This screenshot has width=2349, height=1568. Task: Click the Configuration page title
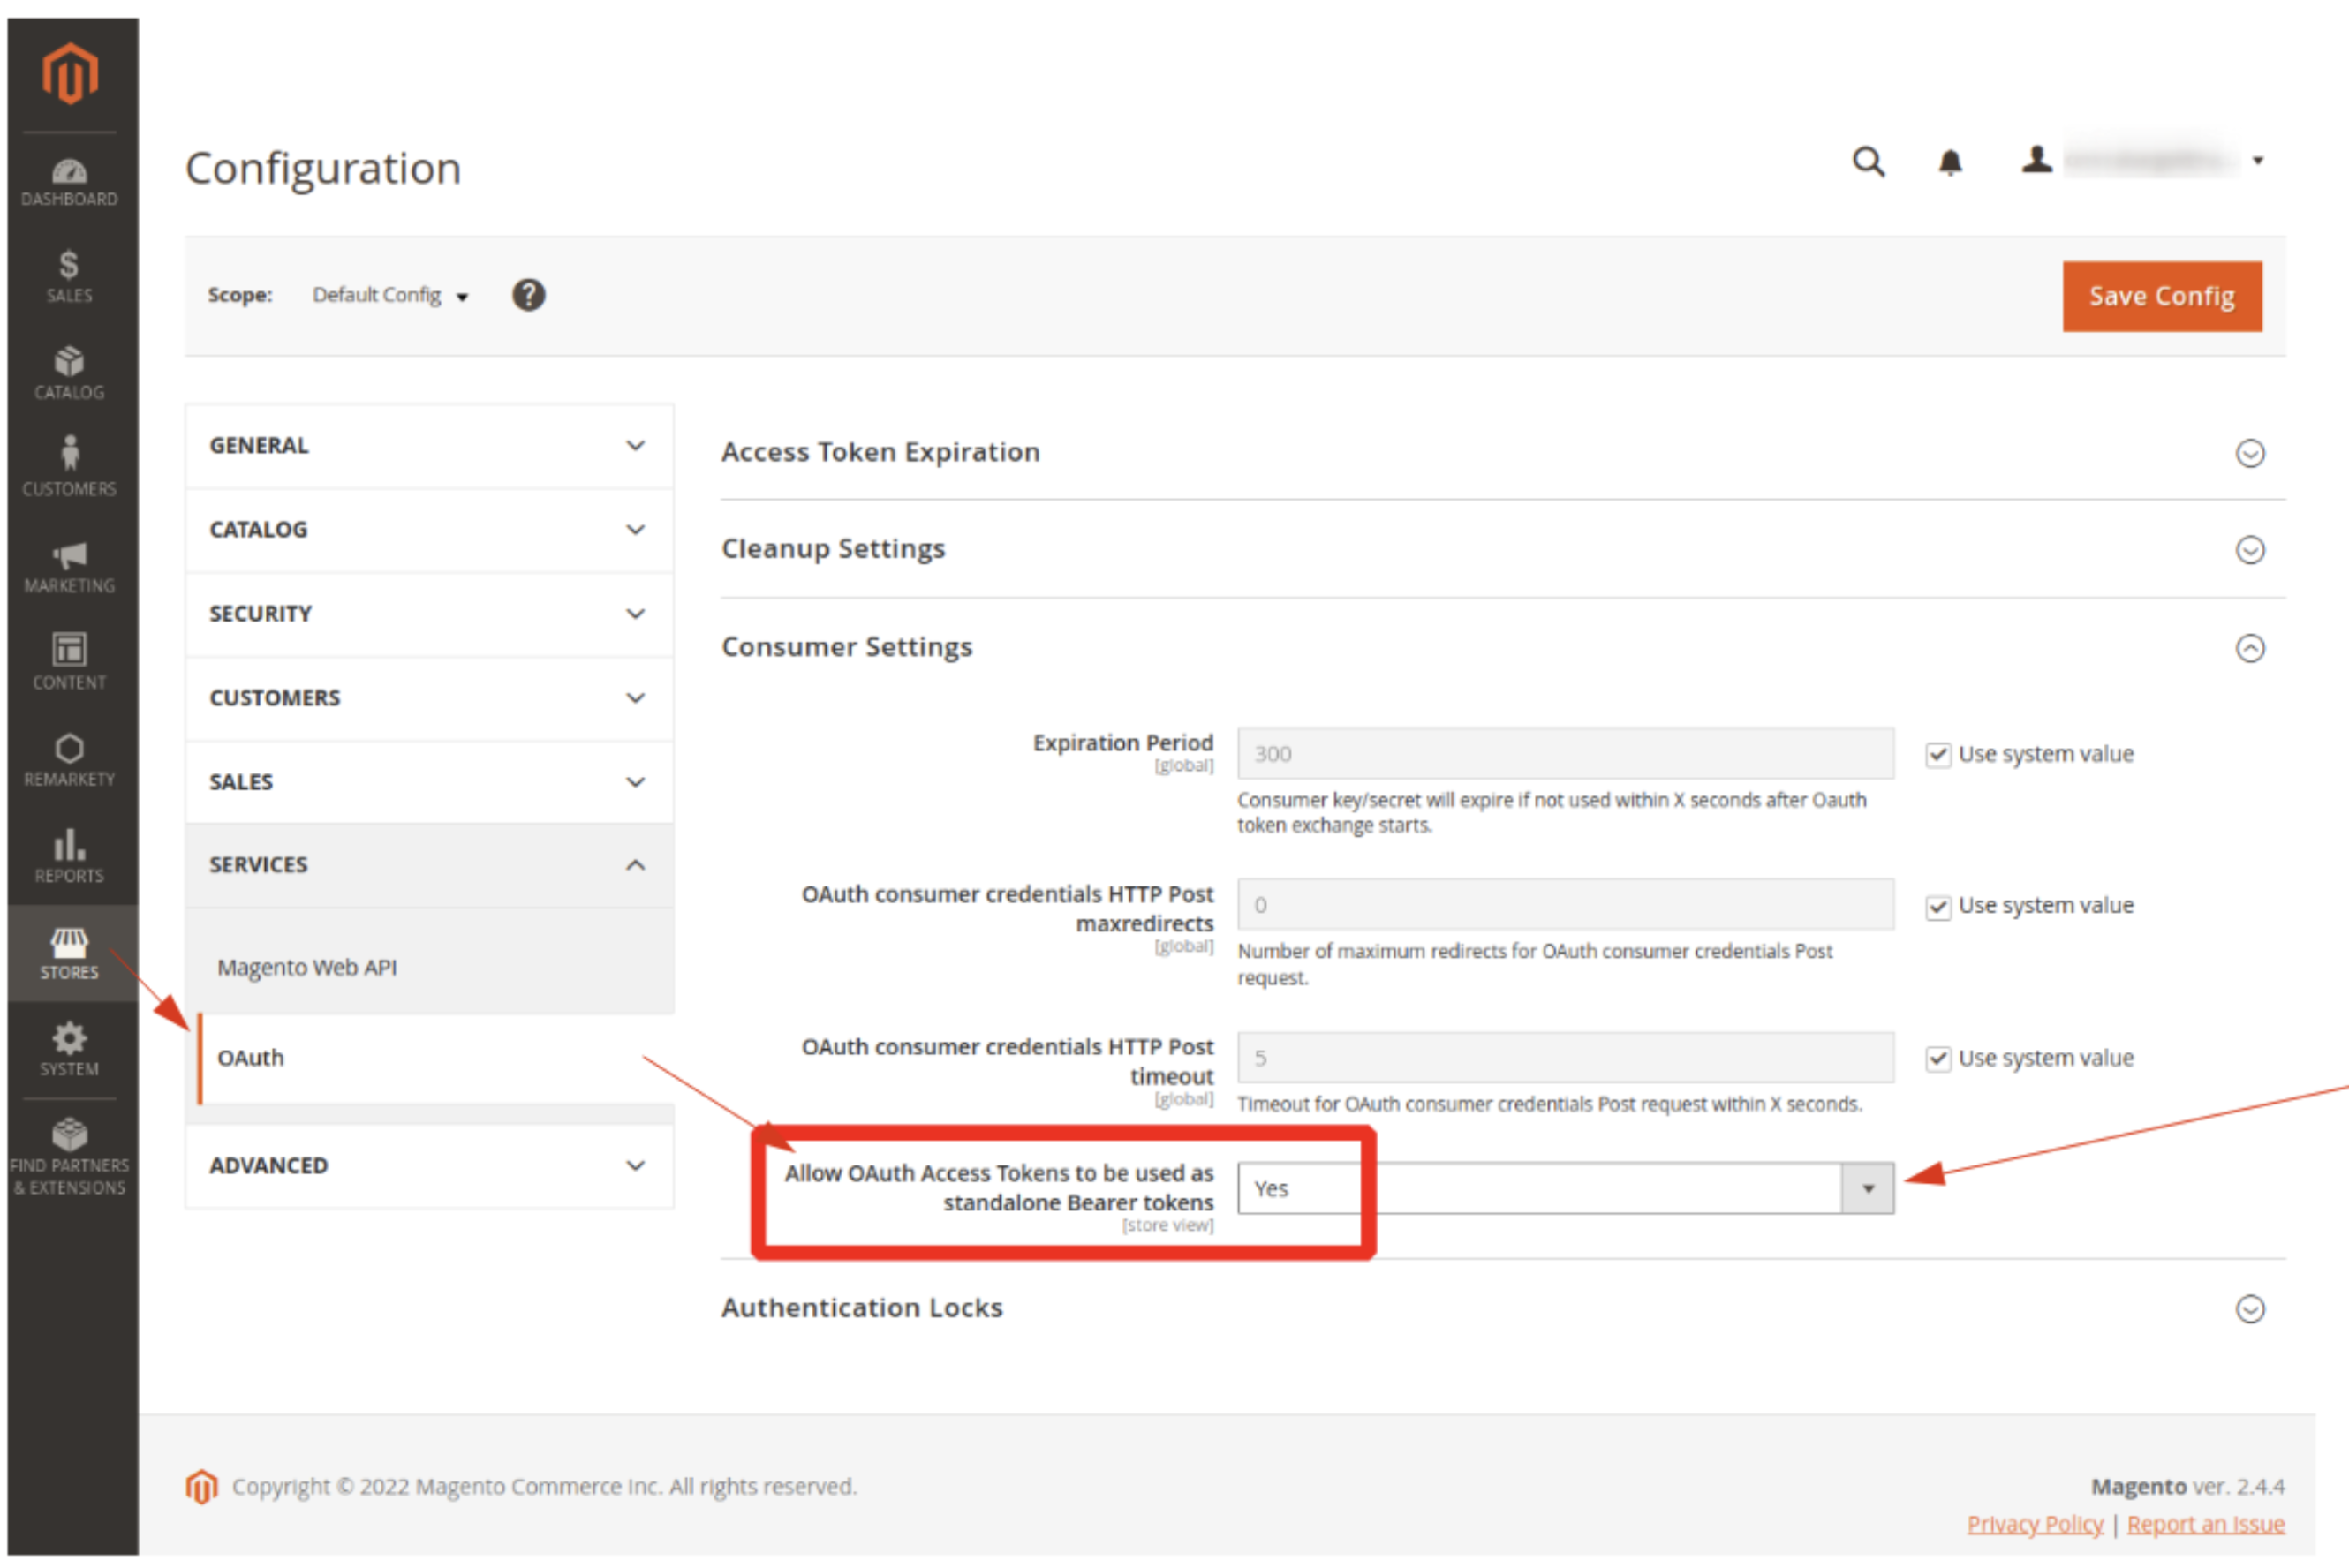pos(323,168)
